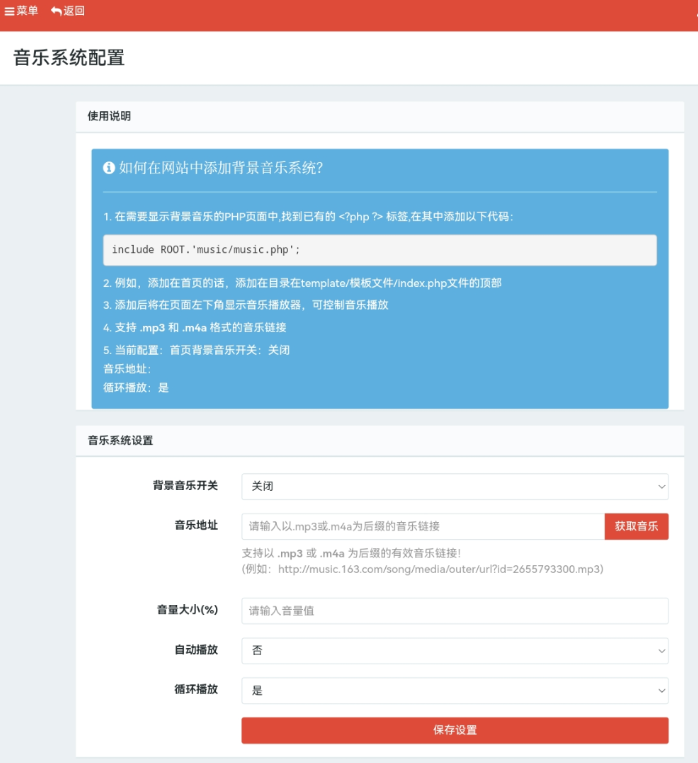Open the 自动播放 dropdown

coord(454,650)
